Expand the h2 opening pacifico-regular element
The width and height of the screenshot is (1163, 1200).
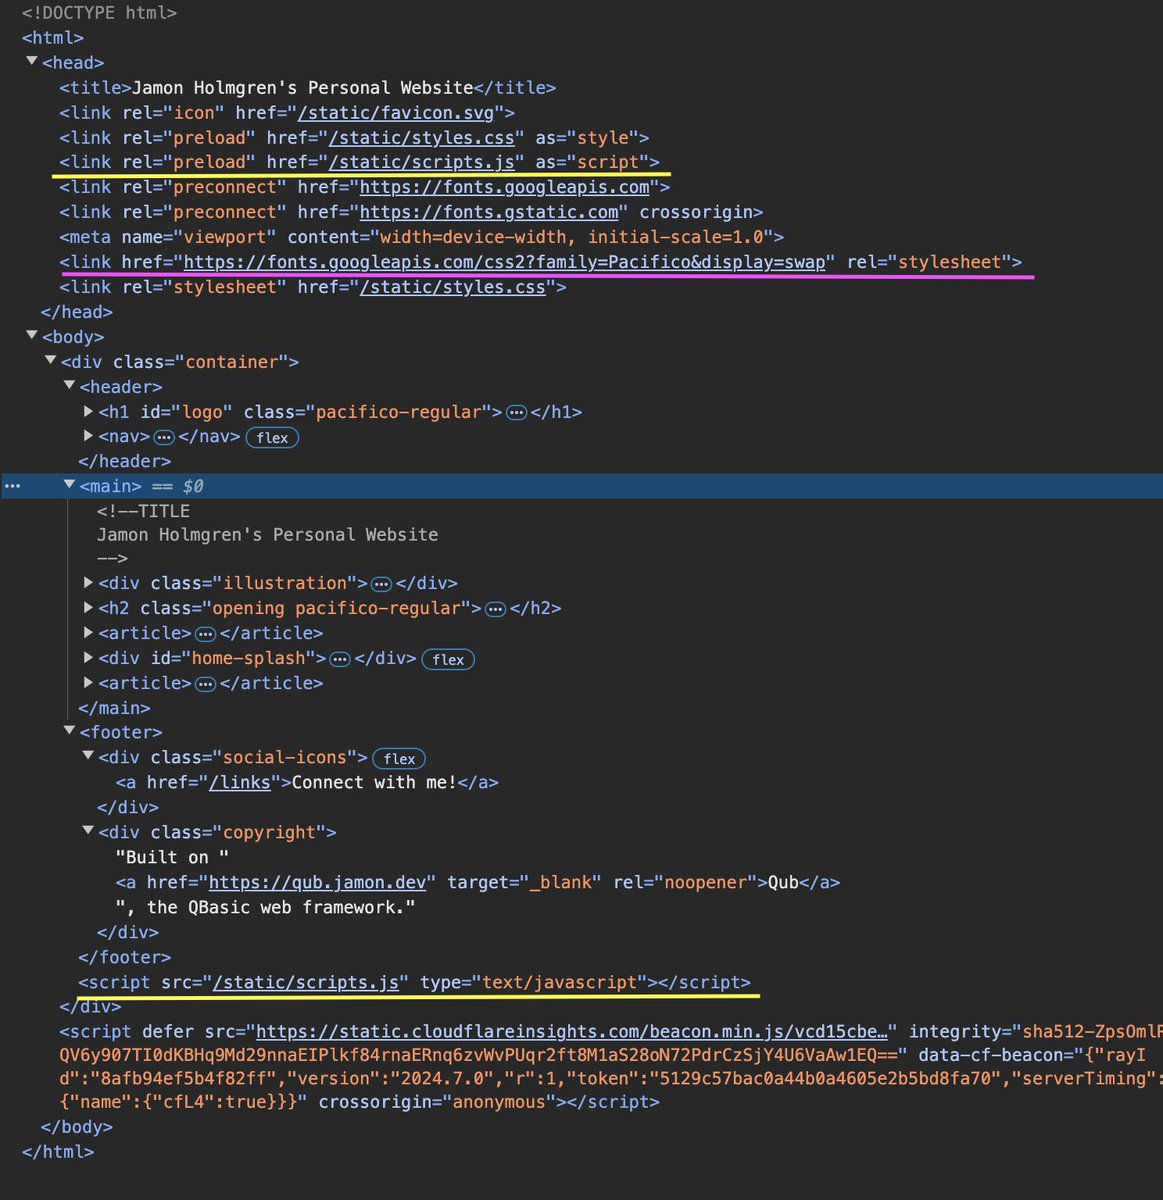pos(88,607)
